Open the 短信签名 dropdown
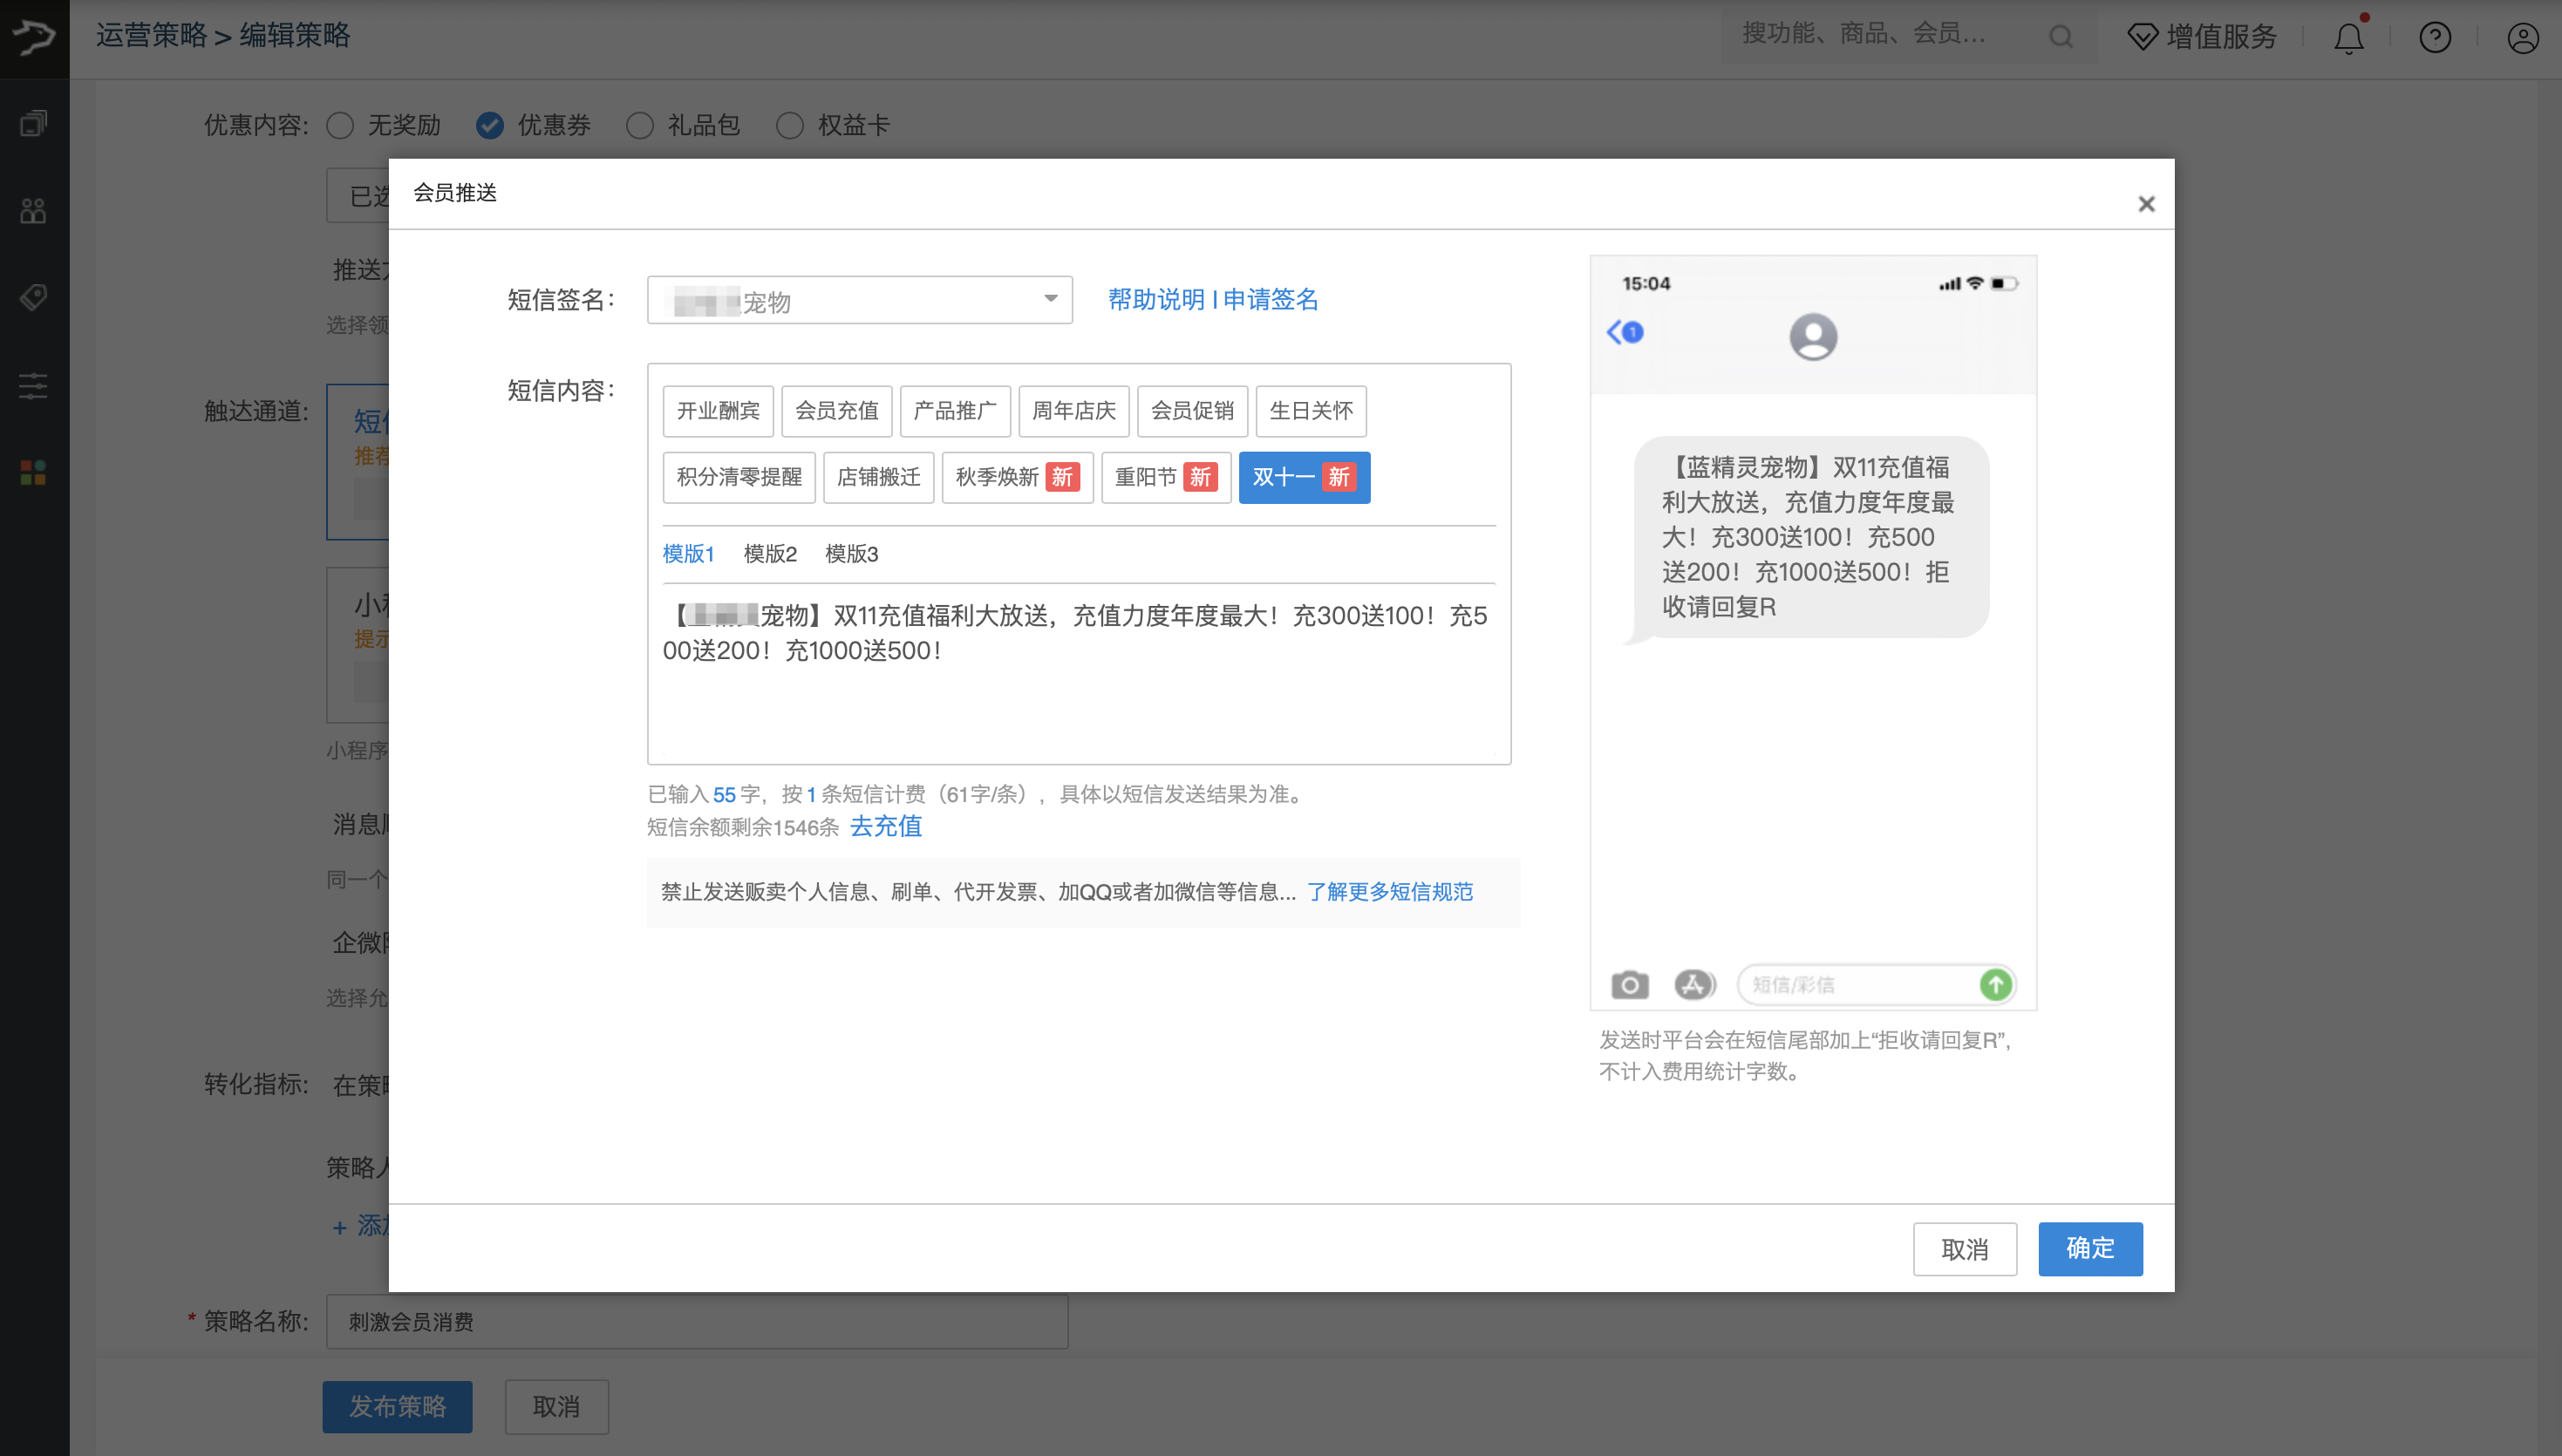Screen dimensions: 2562x1456 859,300
